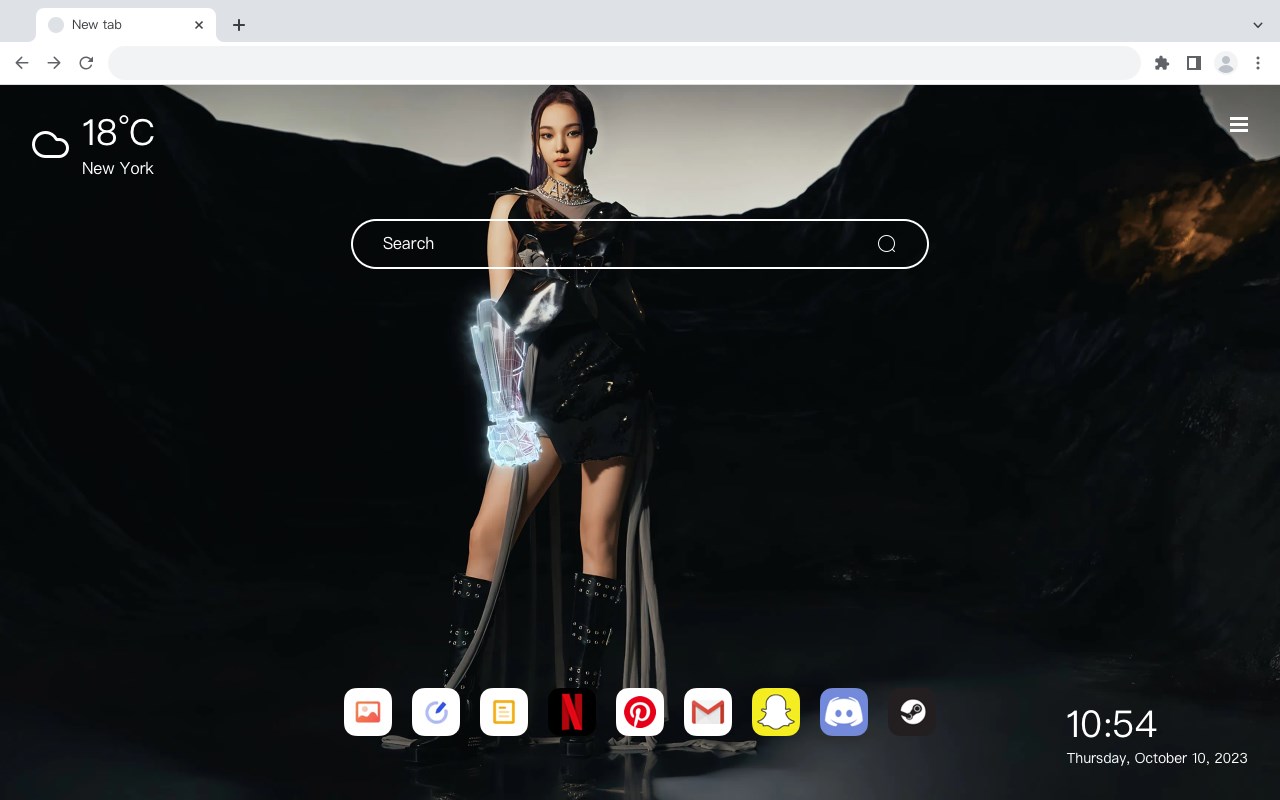Click the cloud weather icon
The image size is (1280, 800).
click(50, 146)
